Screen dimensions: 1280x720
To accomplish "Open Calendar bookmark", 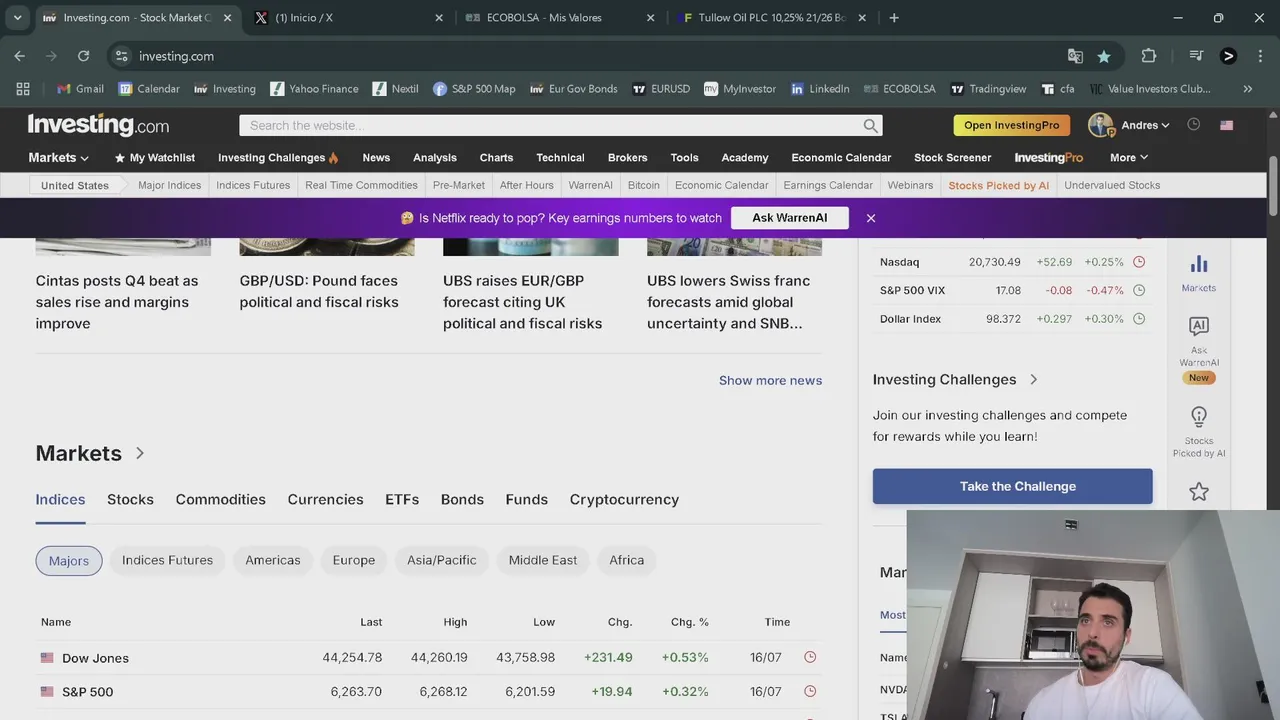I will [x=149, y=89].
